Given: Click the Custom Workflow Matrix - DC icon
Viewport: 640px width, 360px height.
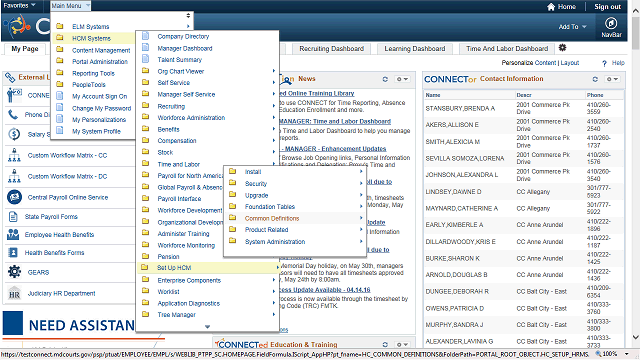Looking at the screenshot, I should [x=14, y=176].
